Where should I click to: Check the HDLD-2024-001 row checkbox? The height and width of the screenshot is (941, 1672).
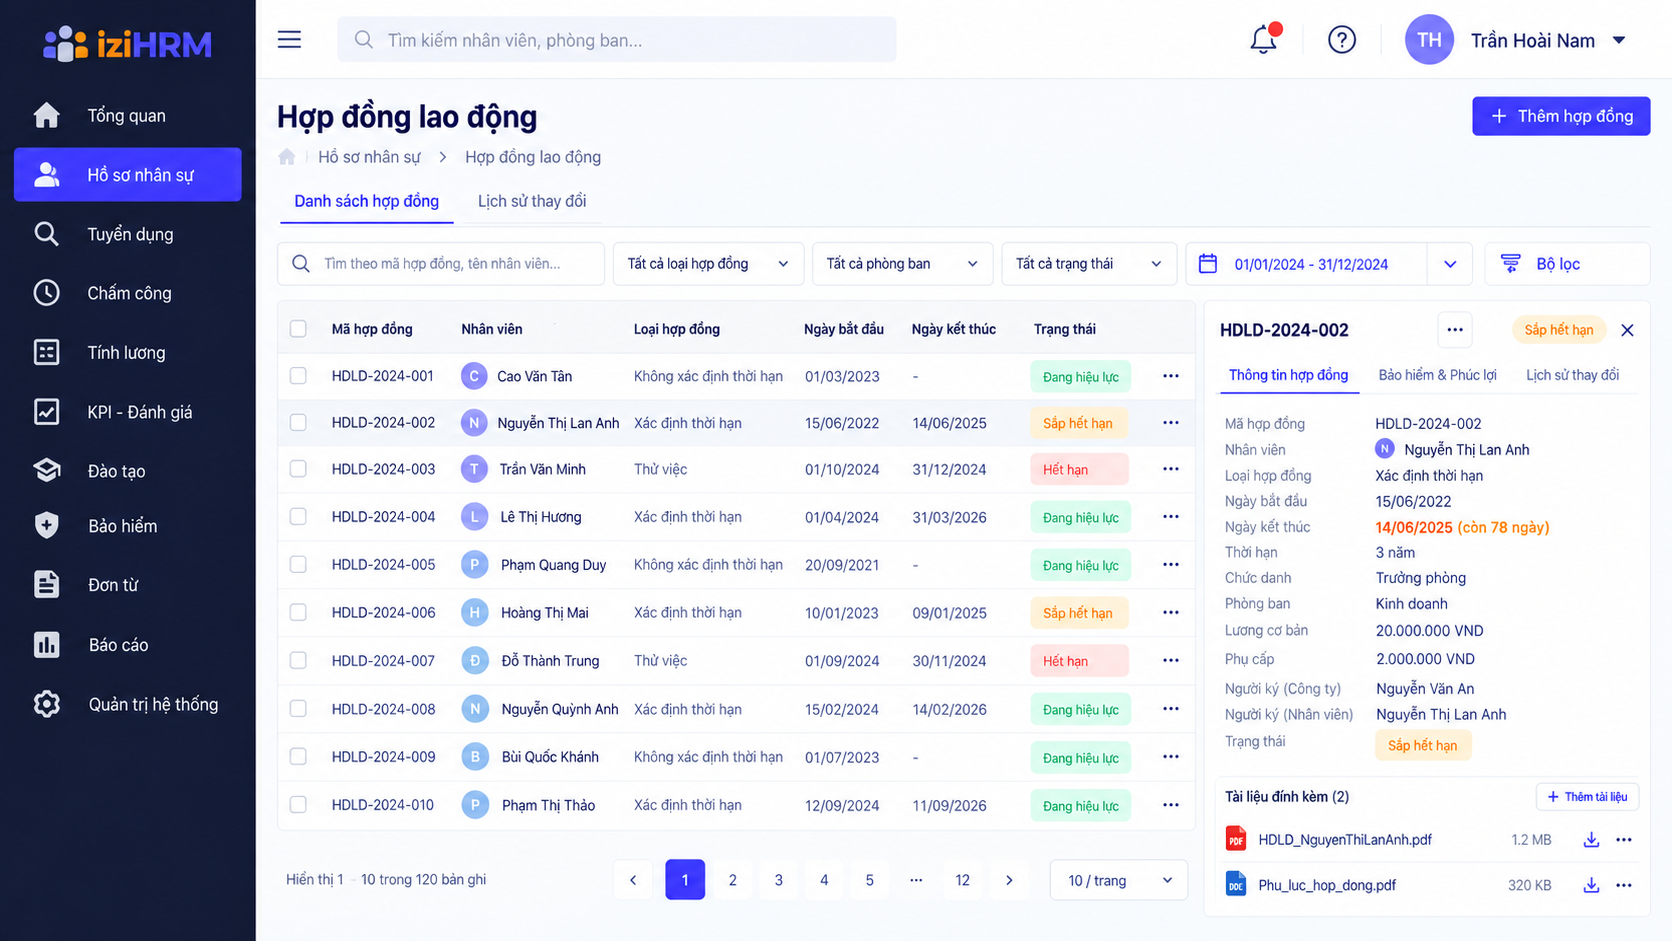(x=298, y=376)
